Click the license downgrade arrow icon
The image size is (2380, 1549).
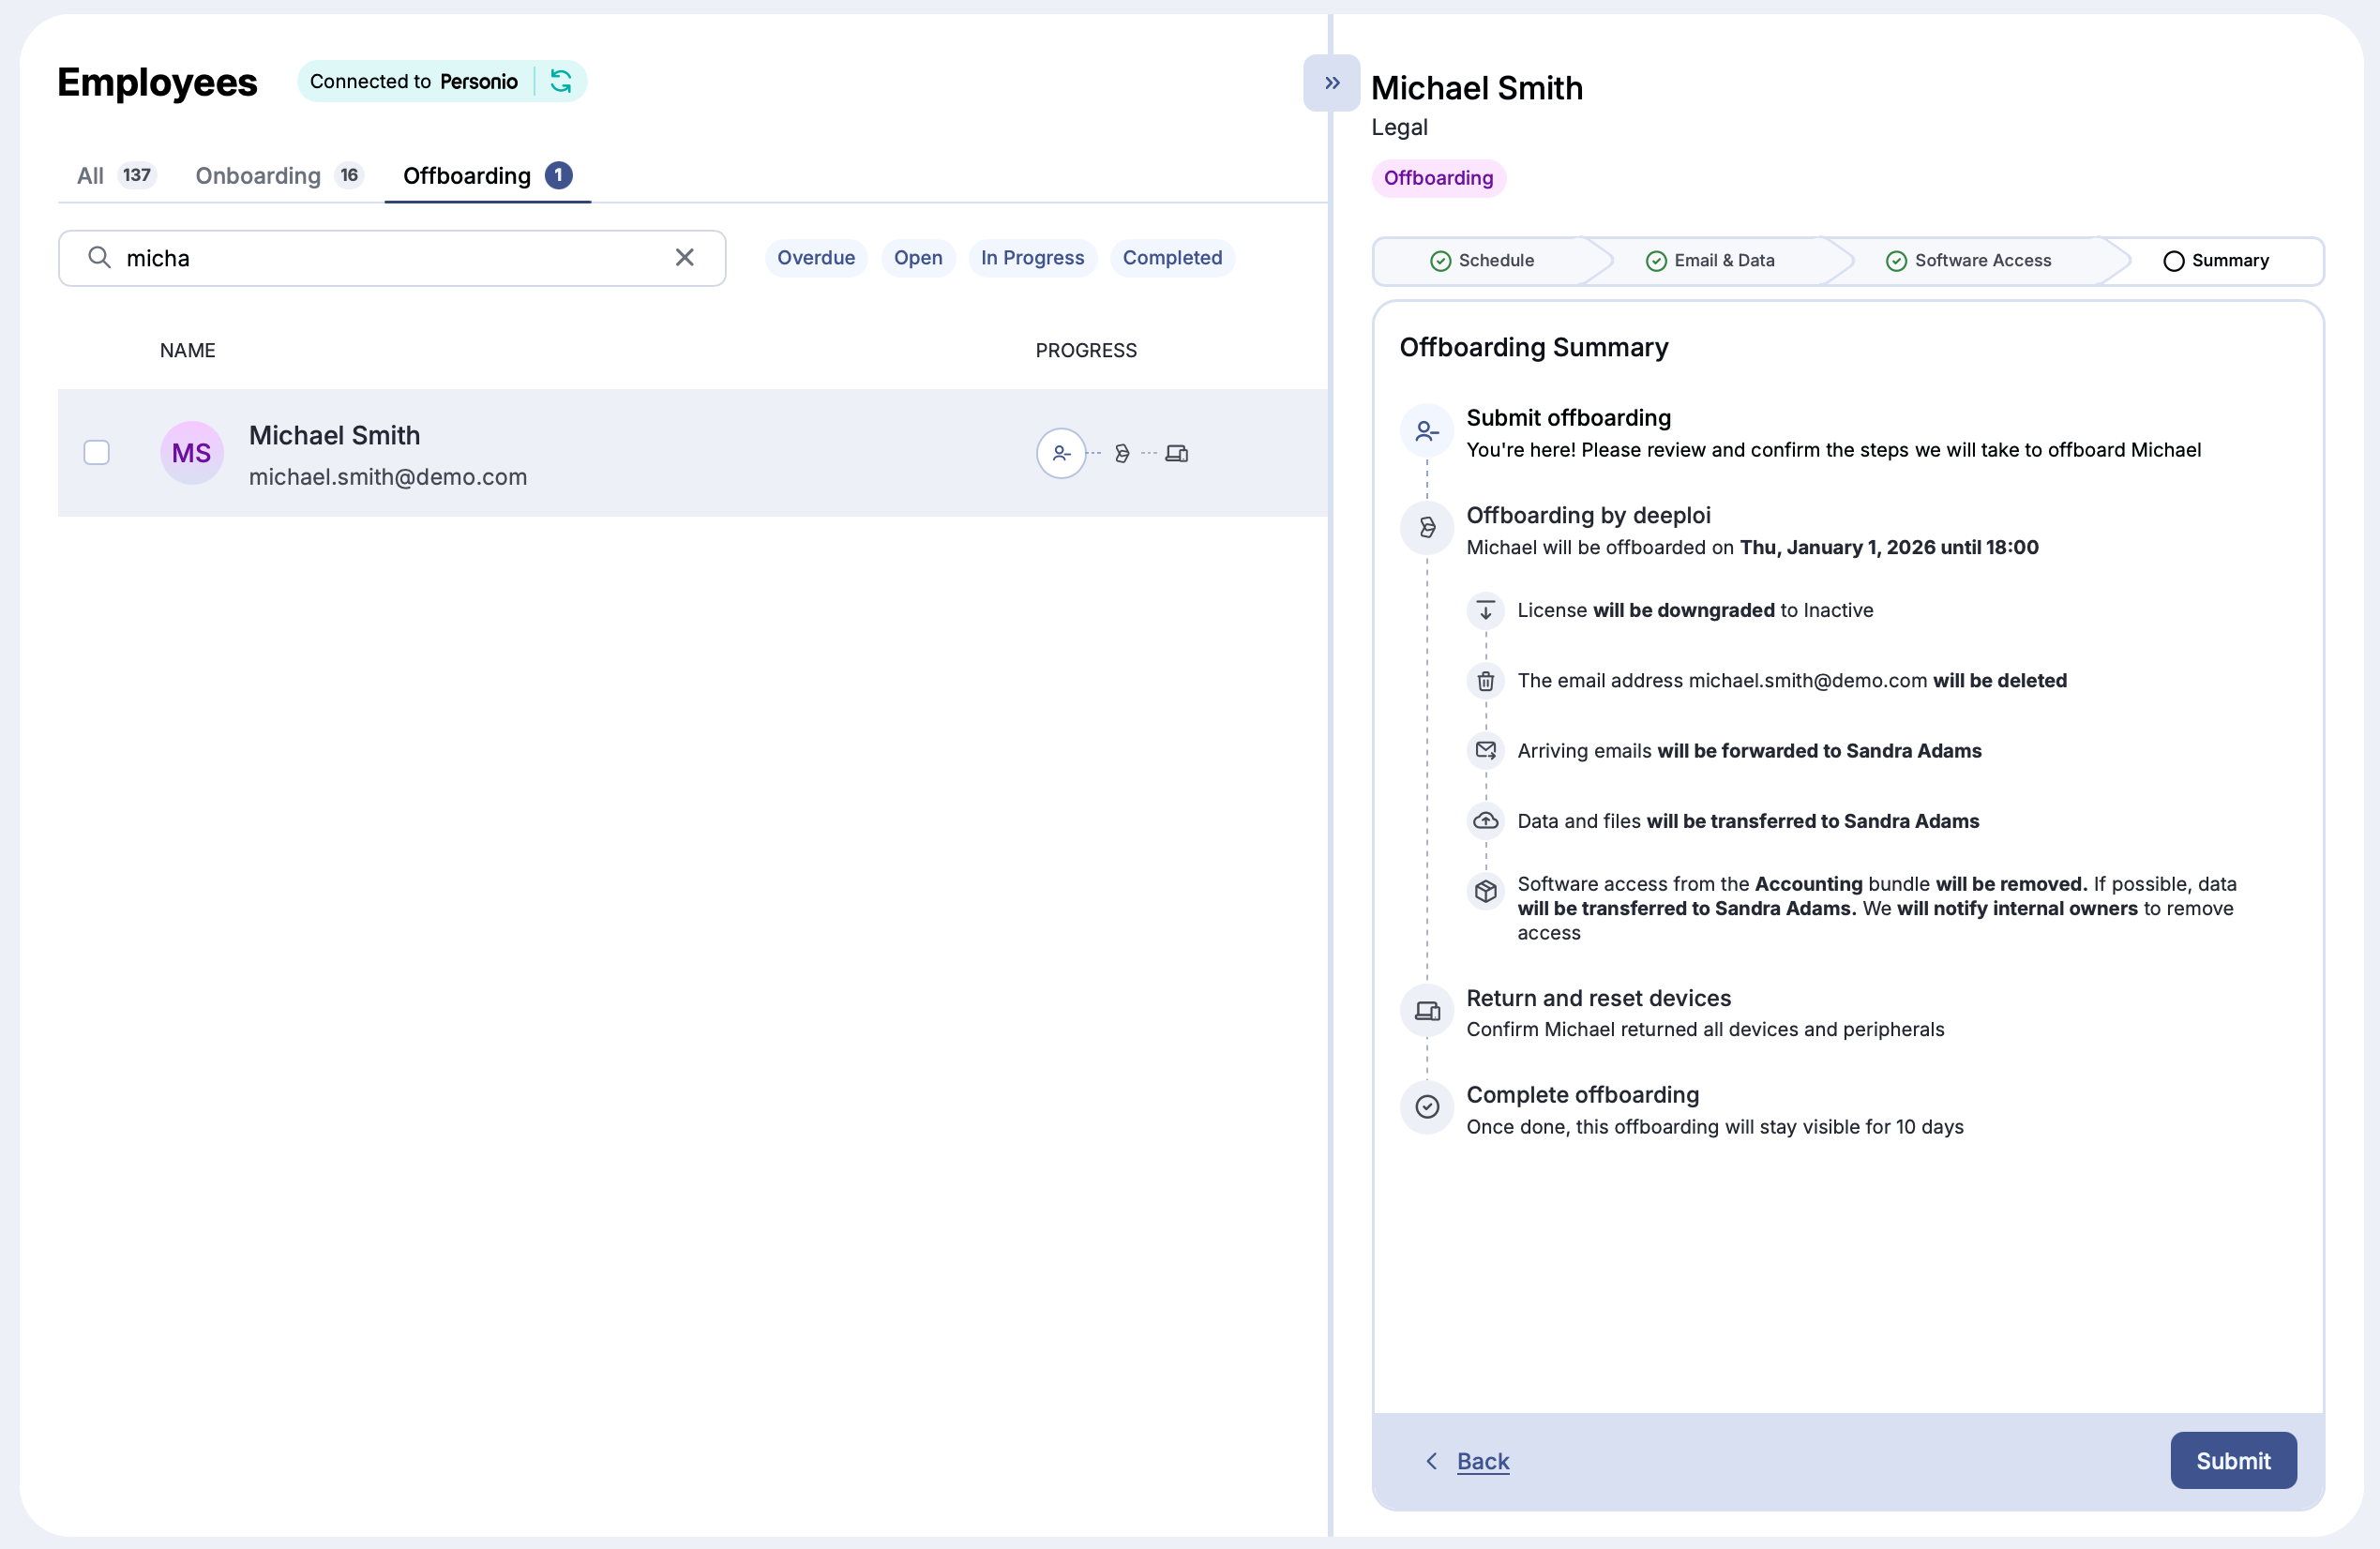[1485, 610]
